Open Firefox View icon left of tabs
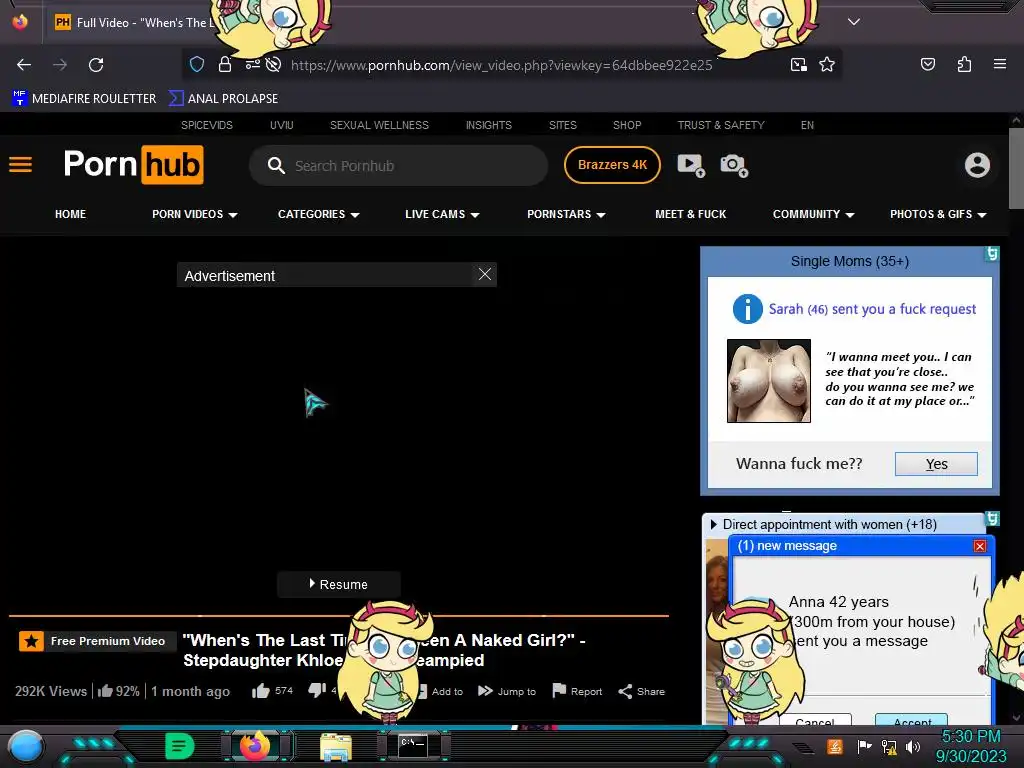 (20, 22)
